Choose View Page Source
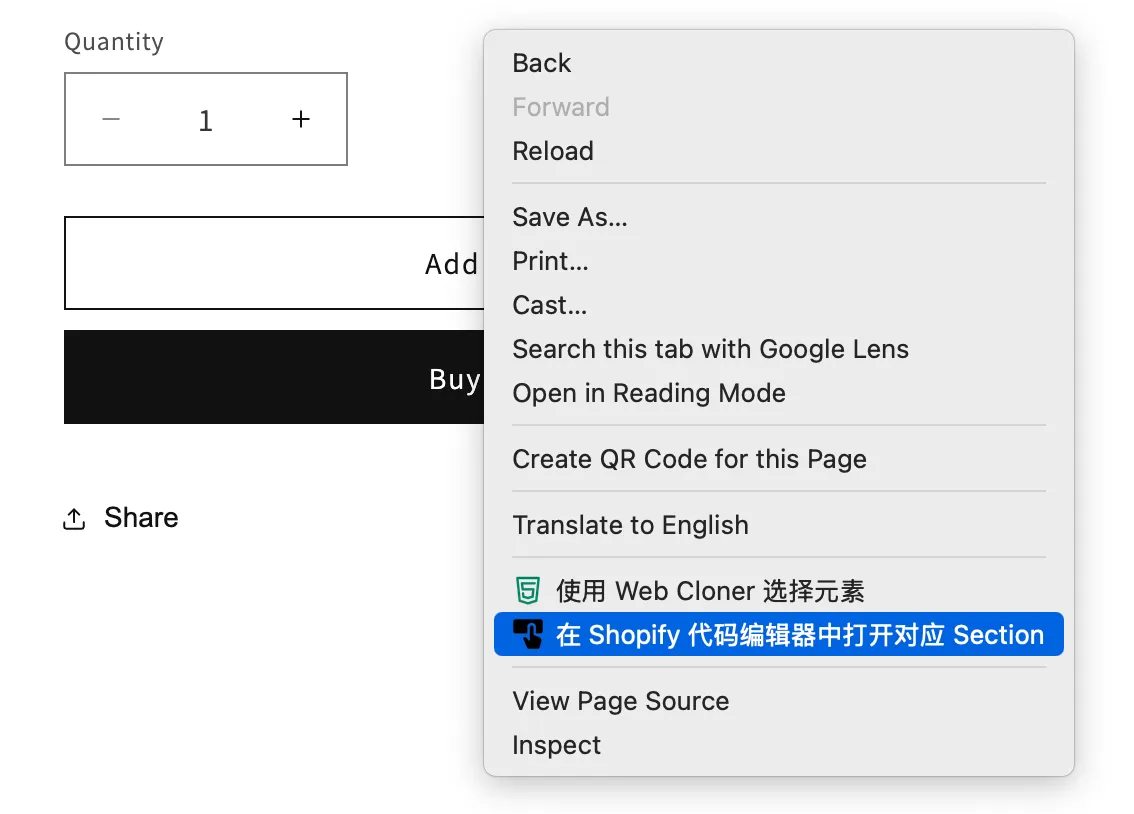Image resolution: width=1134 pixels, height=814 pixels. (x=779, y=701)
